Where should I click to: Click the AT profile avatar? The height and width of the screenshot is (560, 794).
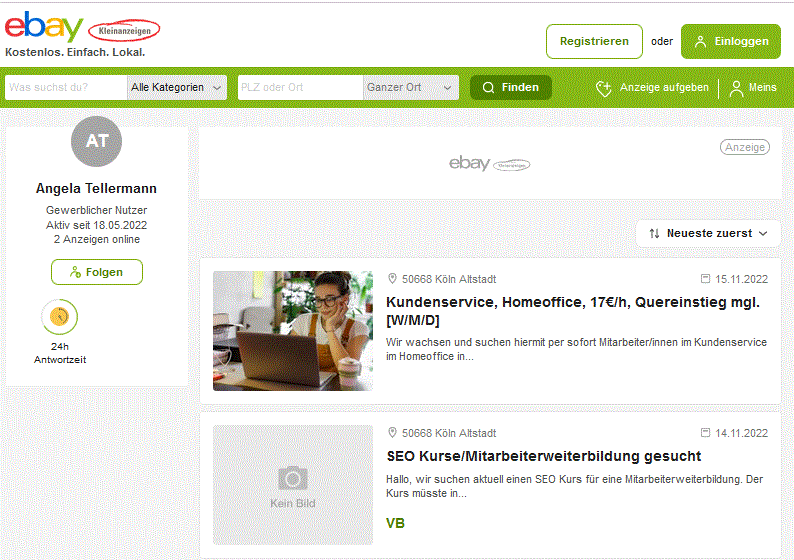pyautogui.click(x=96, y=141)
